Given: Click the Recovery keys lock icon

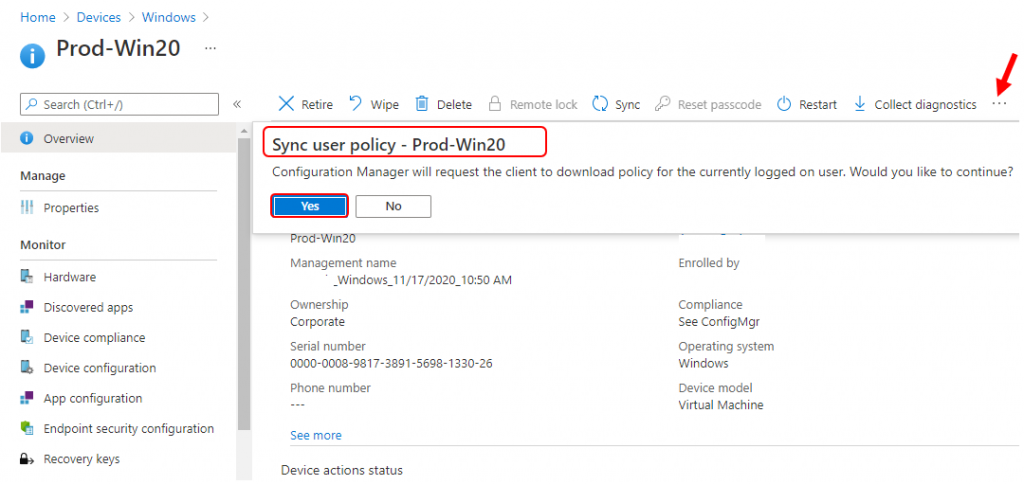Looking at the screenshot, I should coord(27,459).
